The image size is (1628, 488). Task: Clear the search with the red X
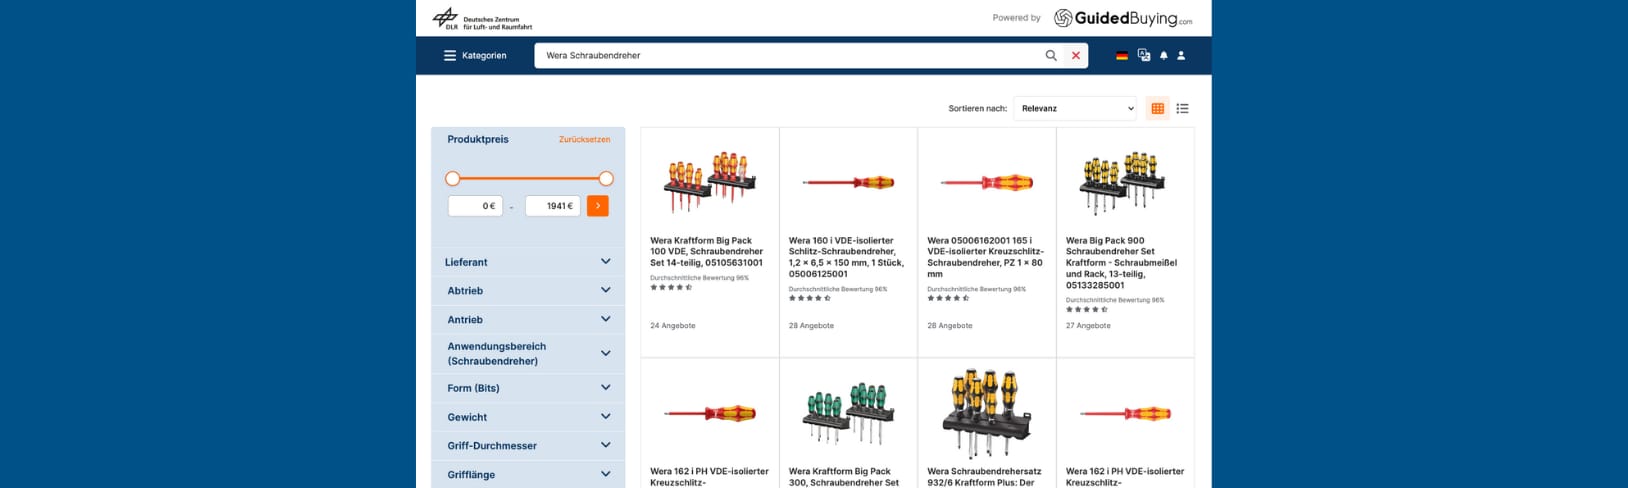(1076, 56)
